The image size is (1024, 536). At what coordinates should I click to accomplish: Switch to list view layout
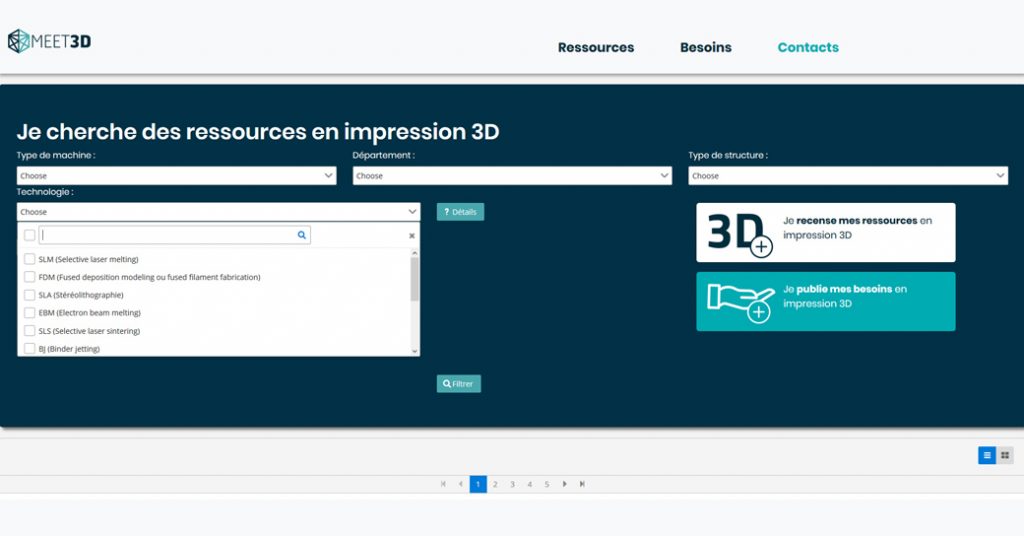coord(987,455)
